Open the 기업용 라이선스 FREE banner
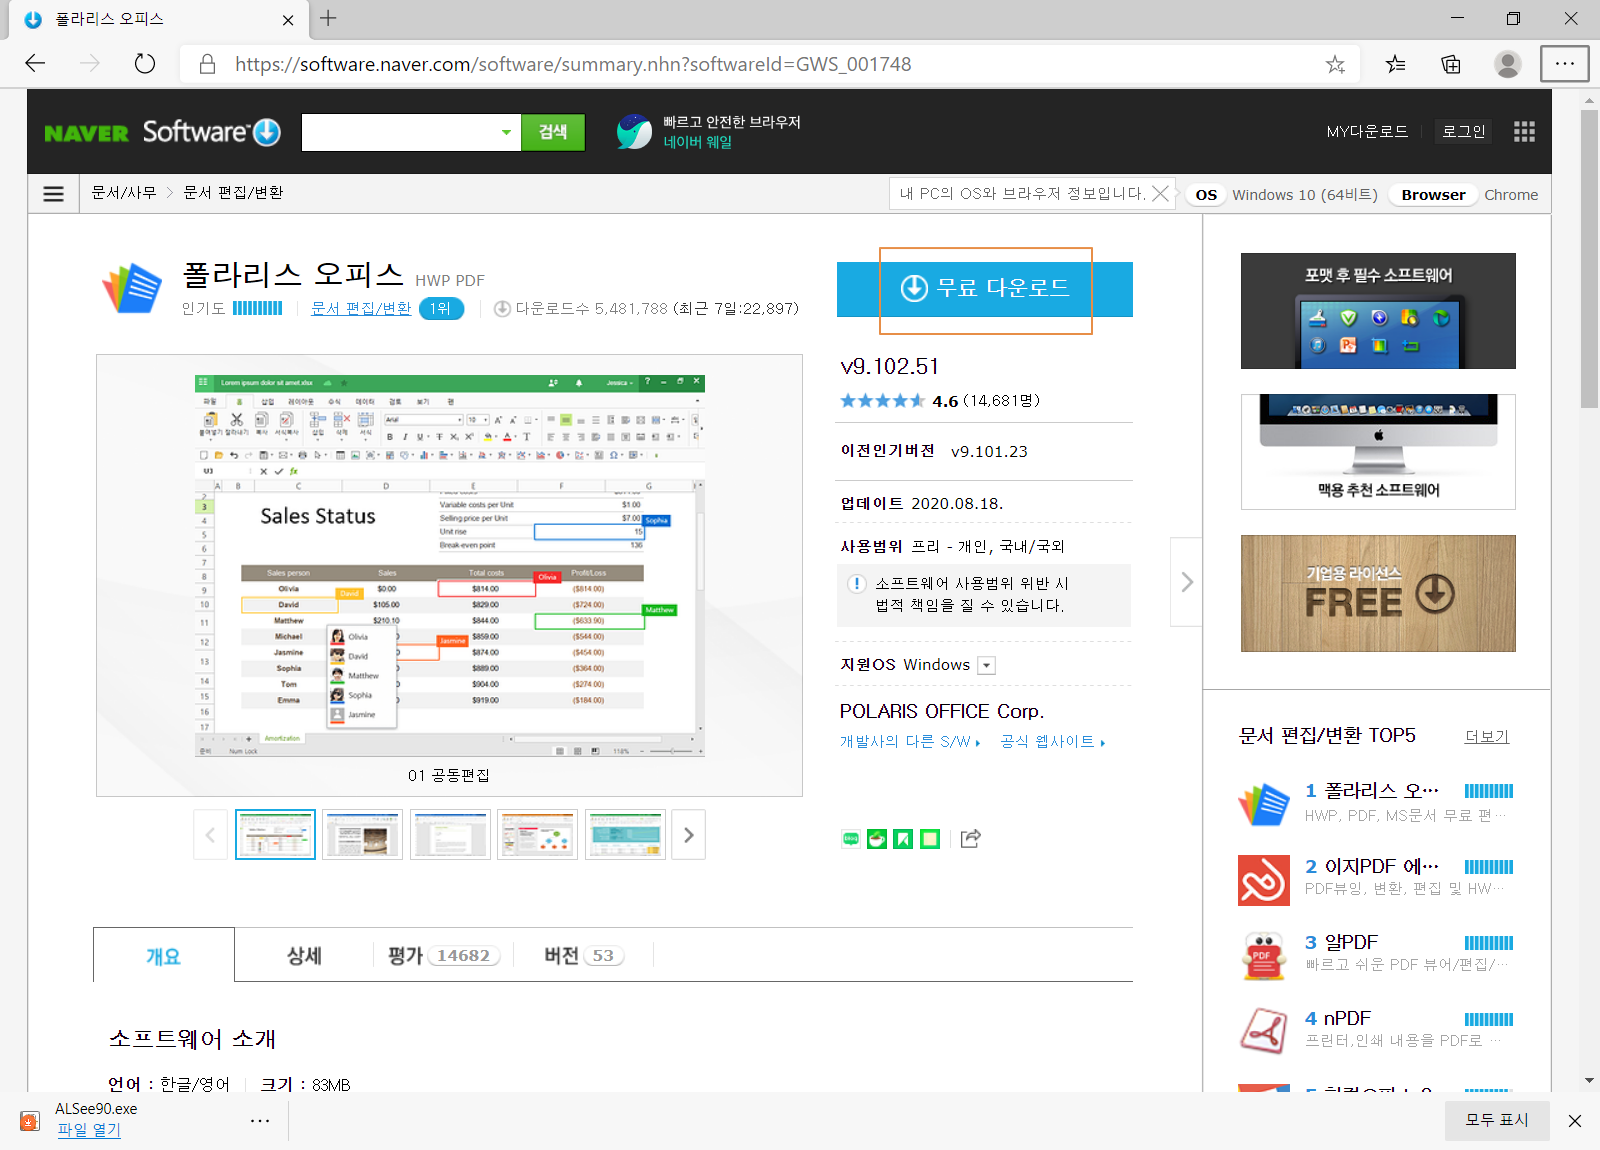This screenshot has height=1150, width=1600. click(x=1378, y=594)
